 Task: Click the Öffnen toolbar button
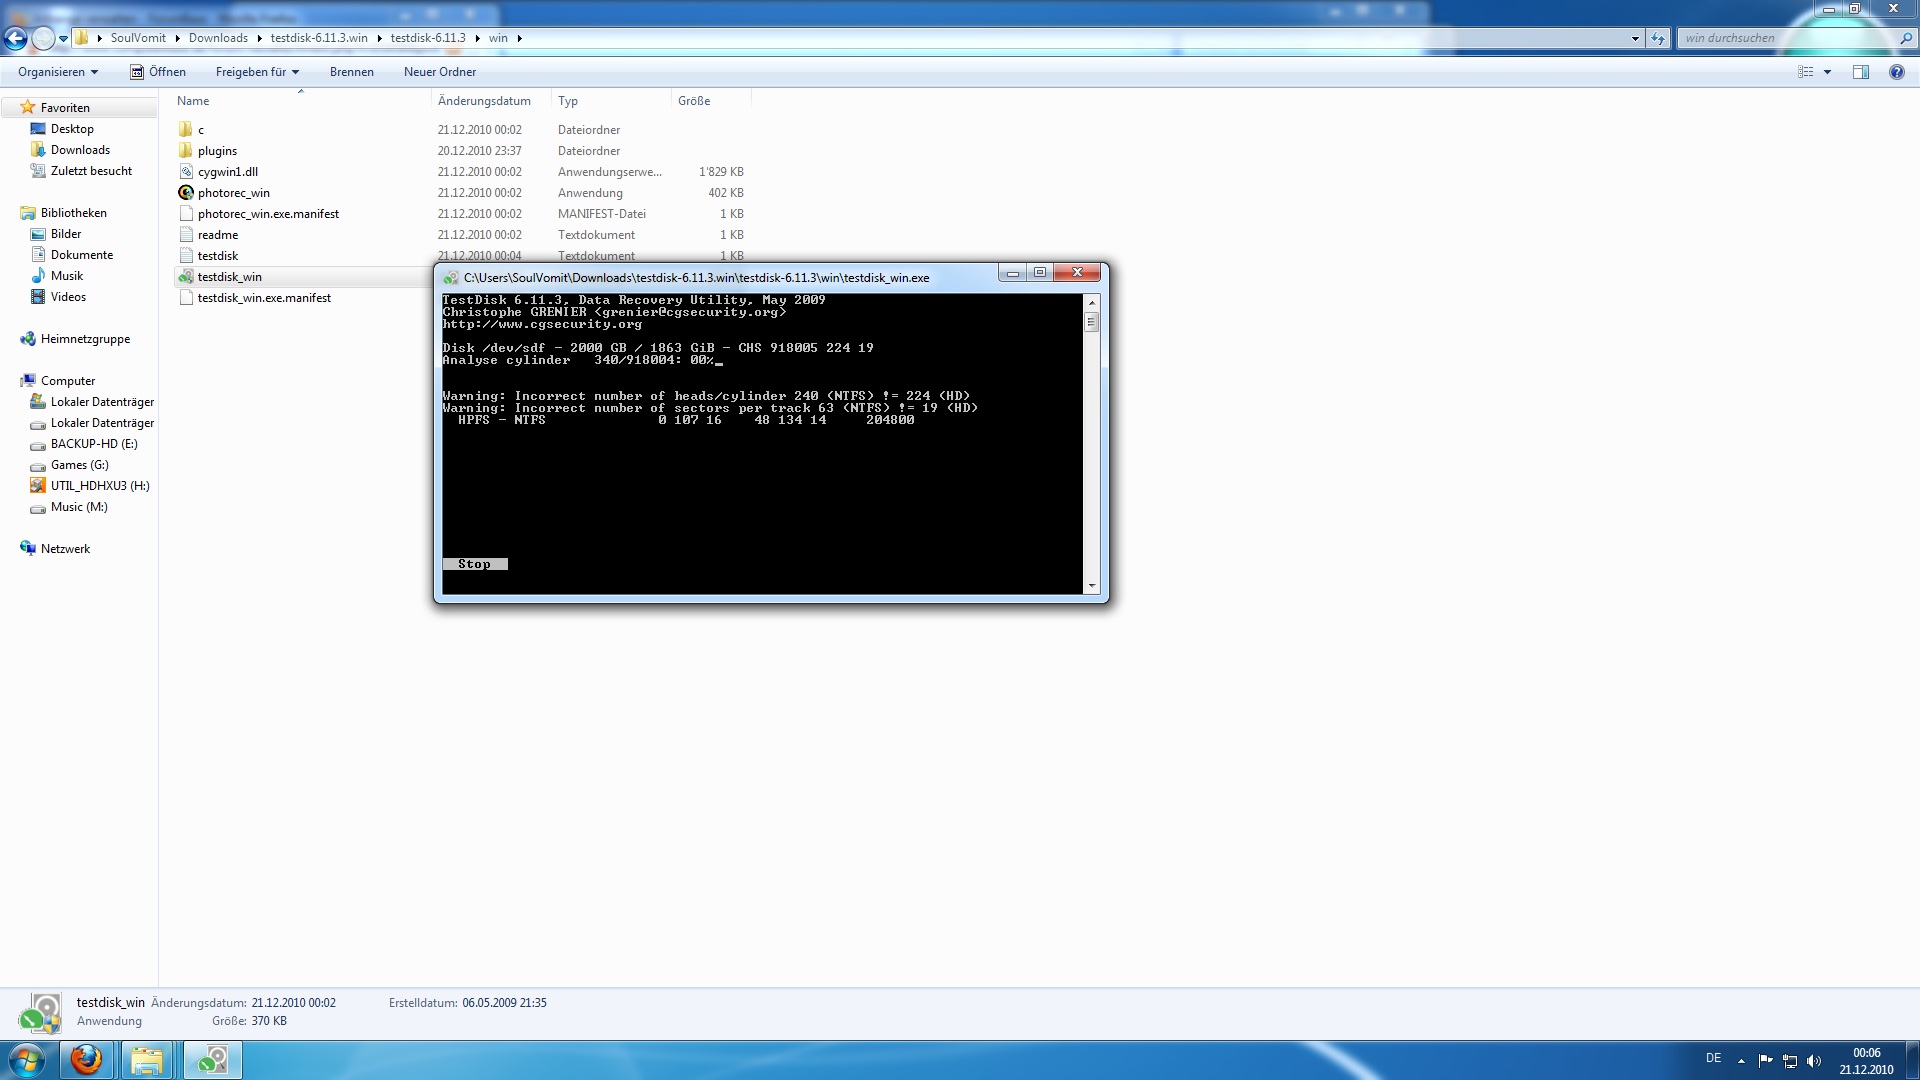pos(158,72)
